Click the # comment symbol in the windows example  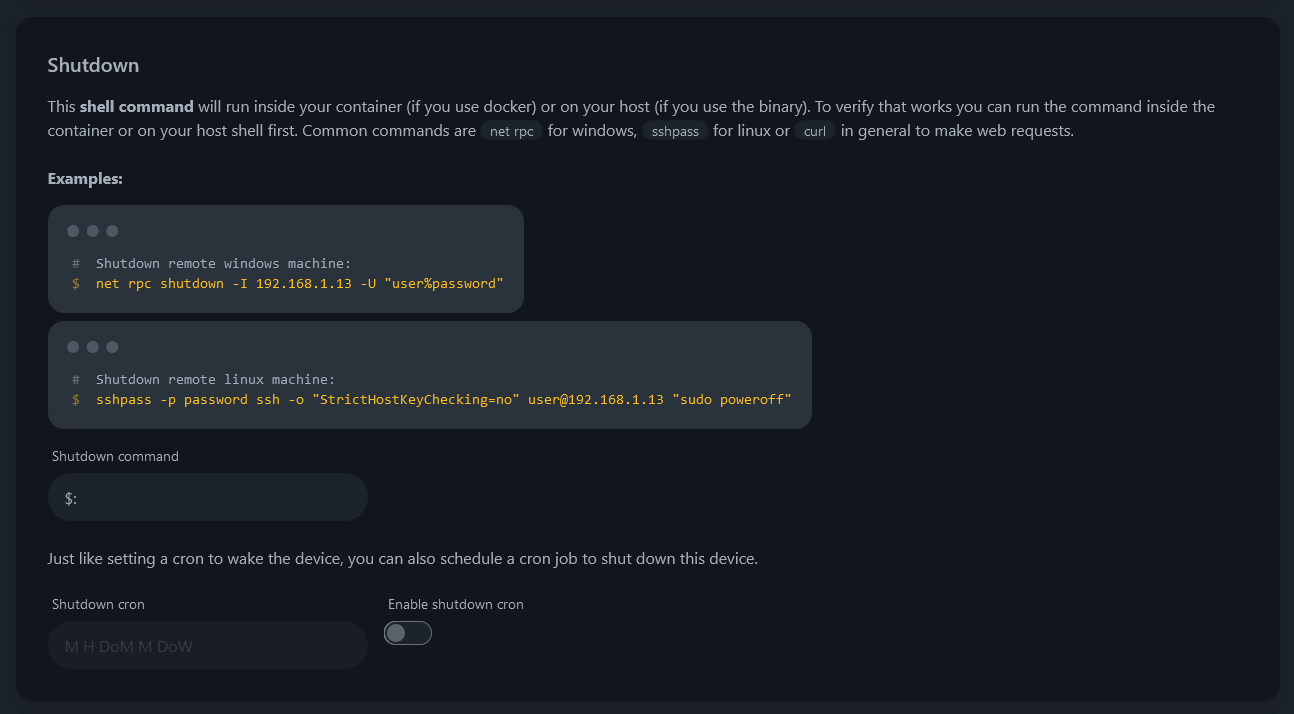click(x=74, y=263)
